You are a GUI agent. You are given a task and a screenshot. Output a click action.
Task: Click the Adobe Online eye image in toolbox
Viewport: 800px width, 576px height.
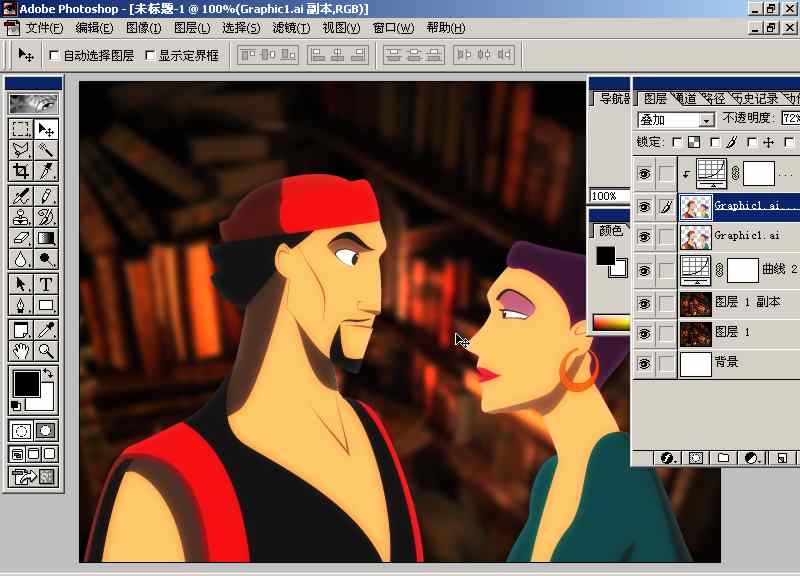coord(33,104)
